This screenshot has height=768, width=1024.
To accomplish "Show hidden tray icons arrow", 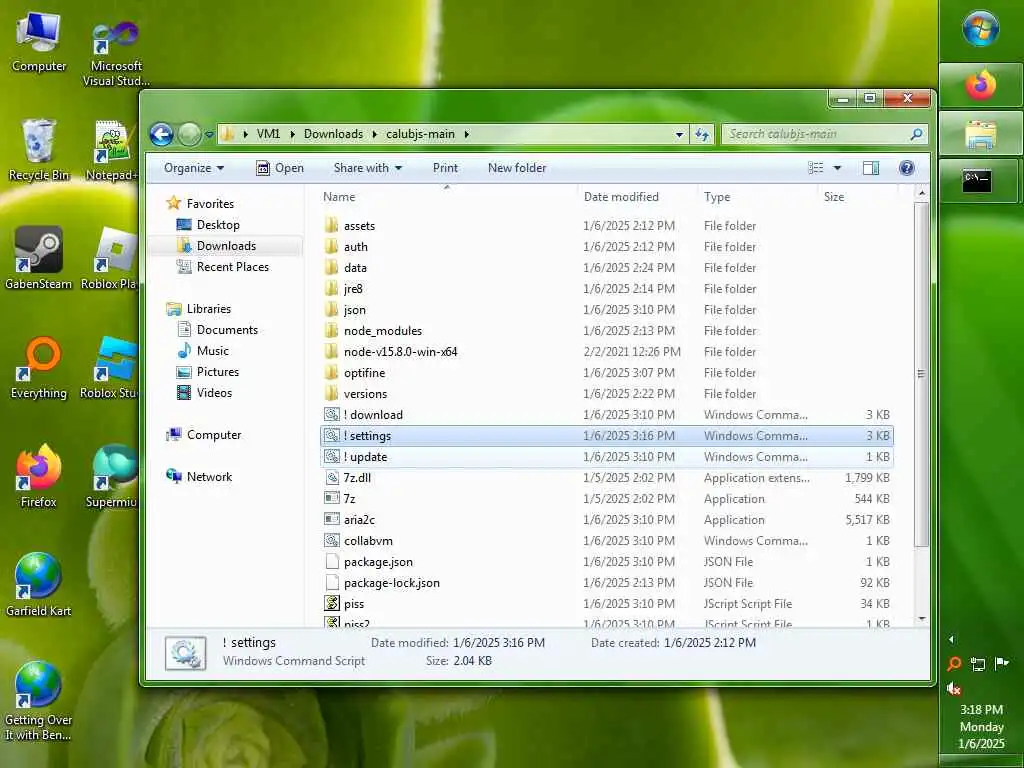I will pos(951,639).
